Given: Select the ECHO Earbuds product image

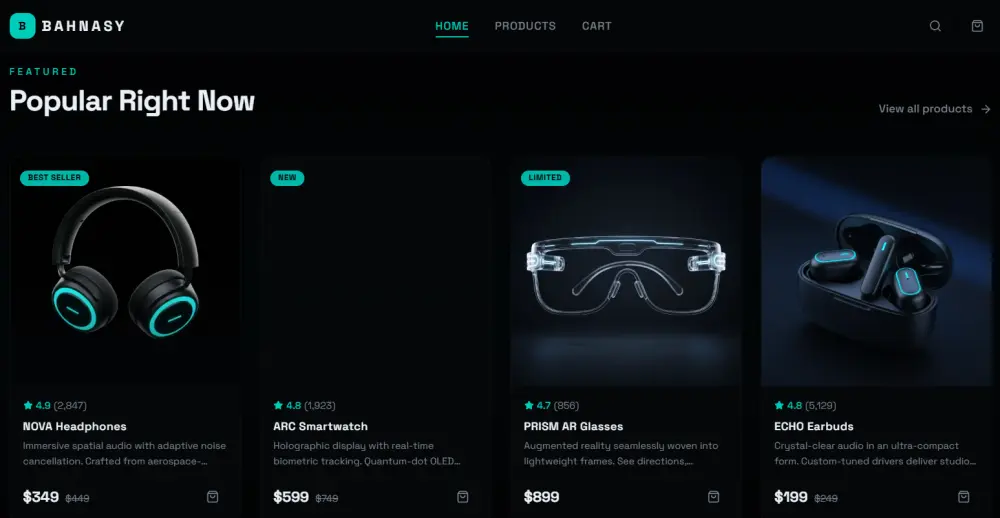Looking at the screenshot, I should pos(876,271).
